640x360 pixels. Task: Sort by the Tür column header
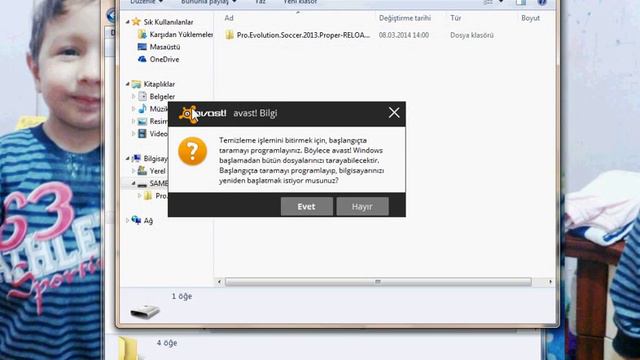[x=456, y=18]
